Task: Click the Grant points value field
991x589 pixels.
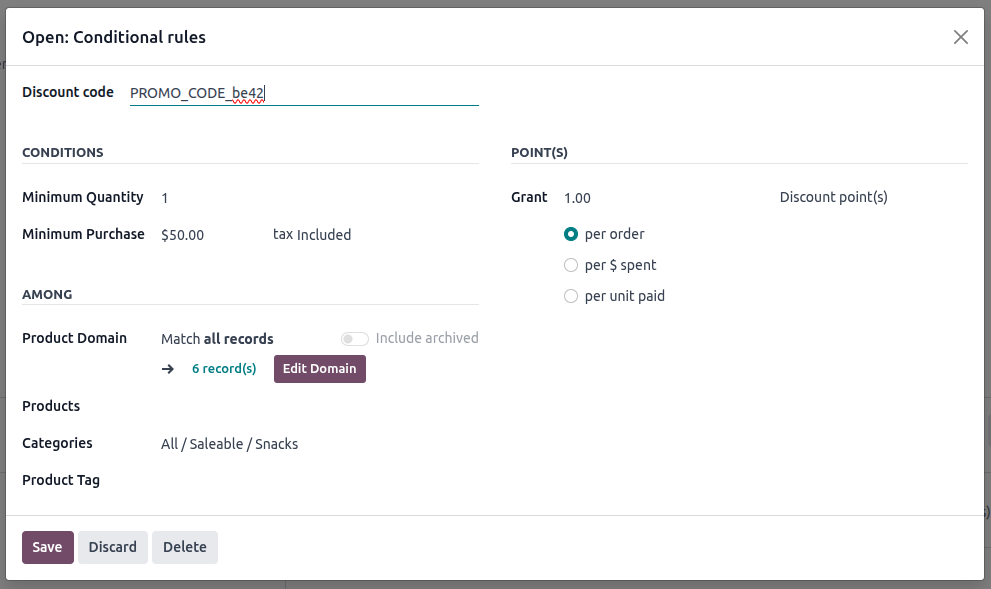Action: pos(660,198)
